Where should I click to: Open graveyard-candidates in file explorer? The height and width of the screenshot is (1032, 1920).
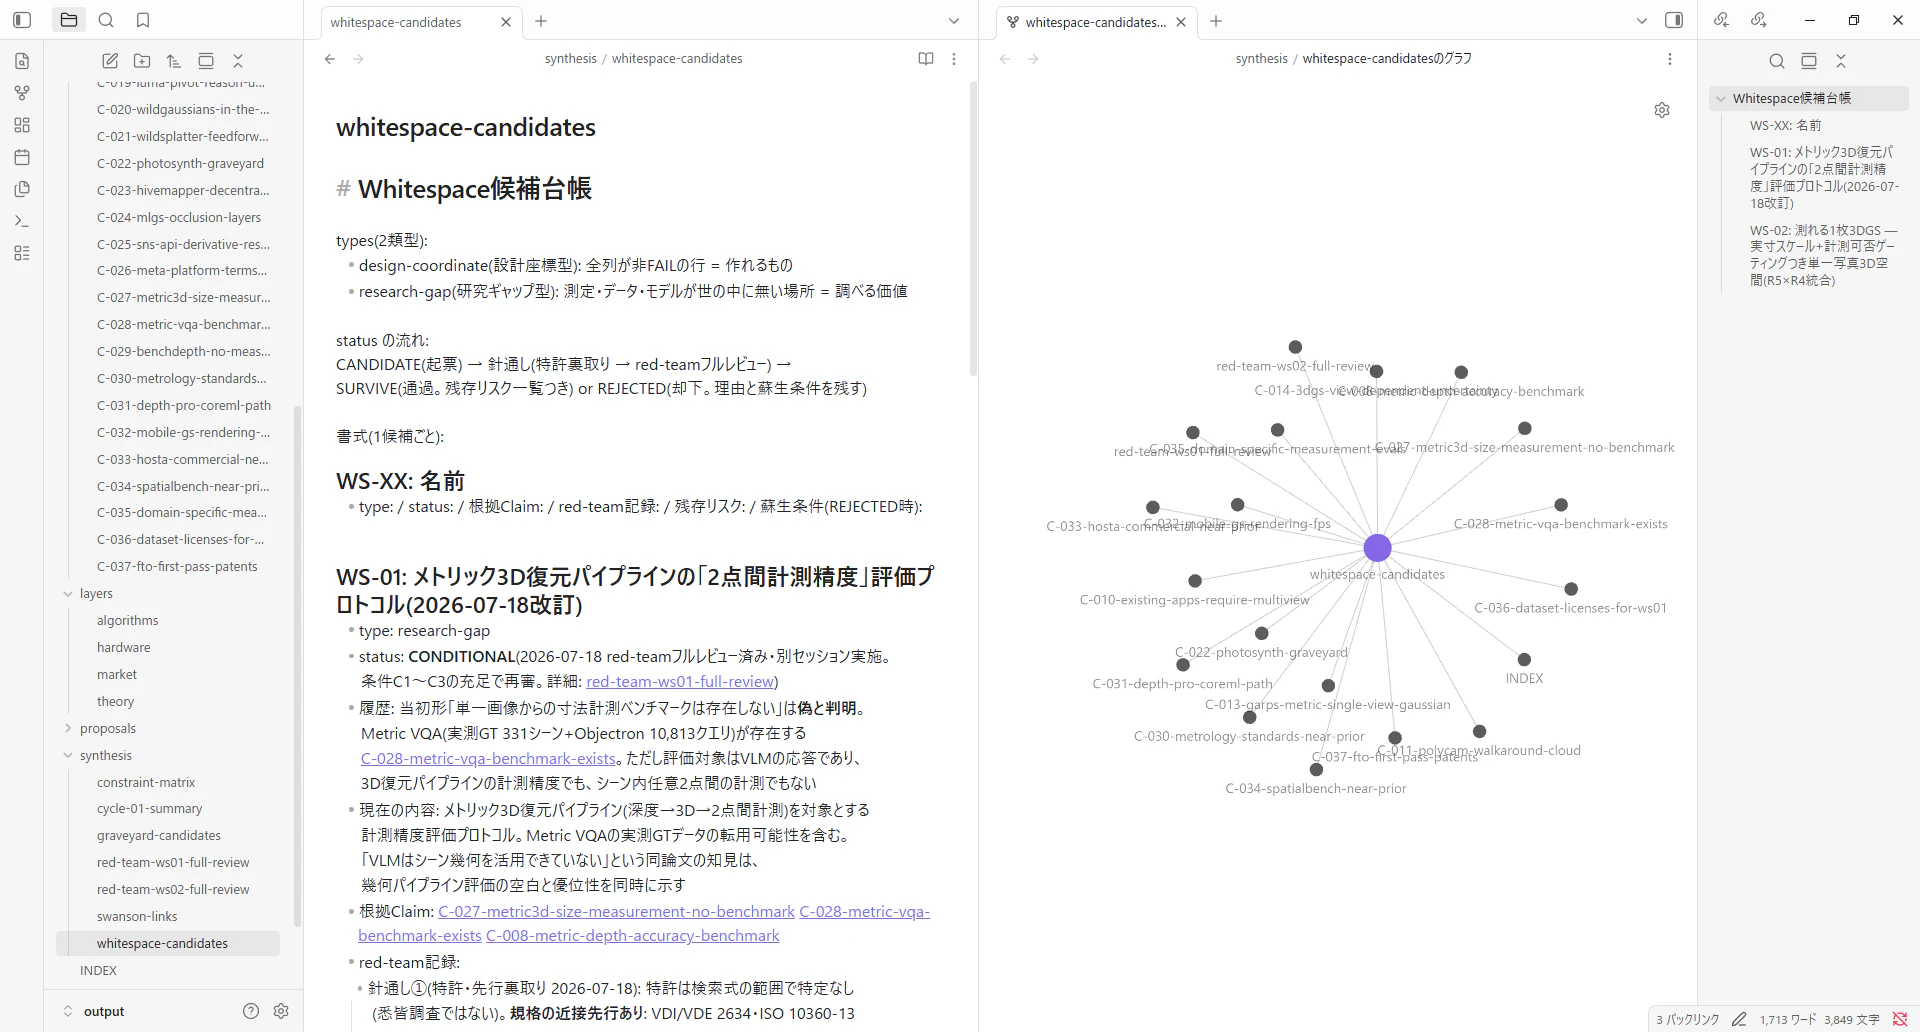pyautogui.click(x=159, y=836)
